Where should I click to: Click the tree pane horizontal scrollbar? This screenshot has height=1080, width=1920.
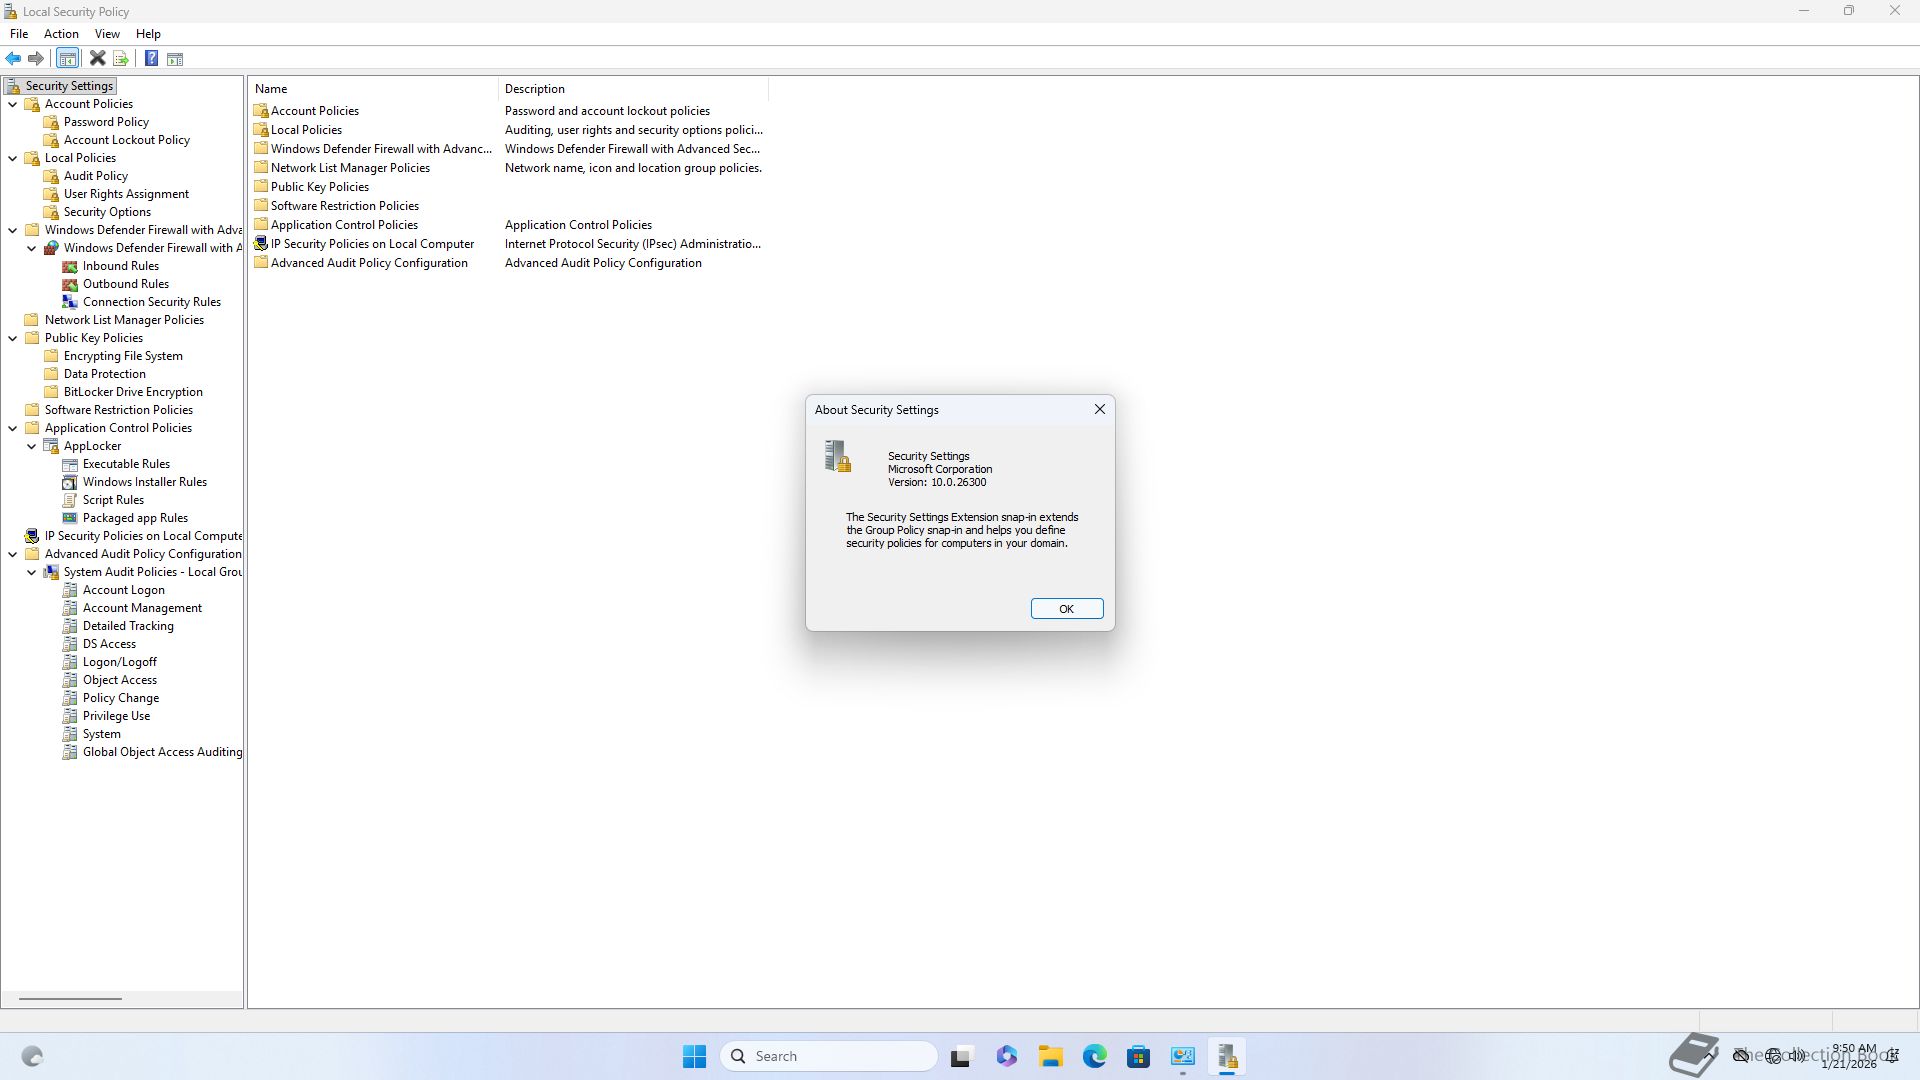(70, 998)
